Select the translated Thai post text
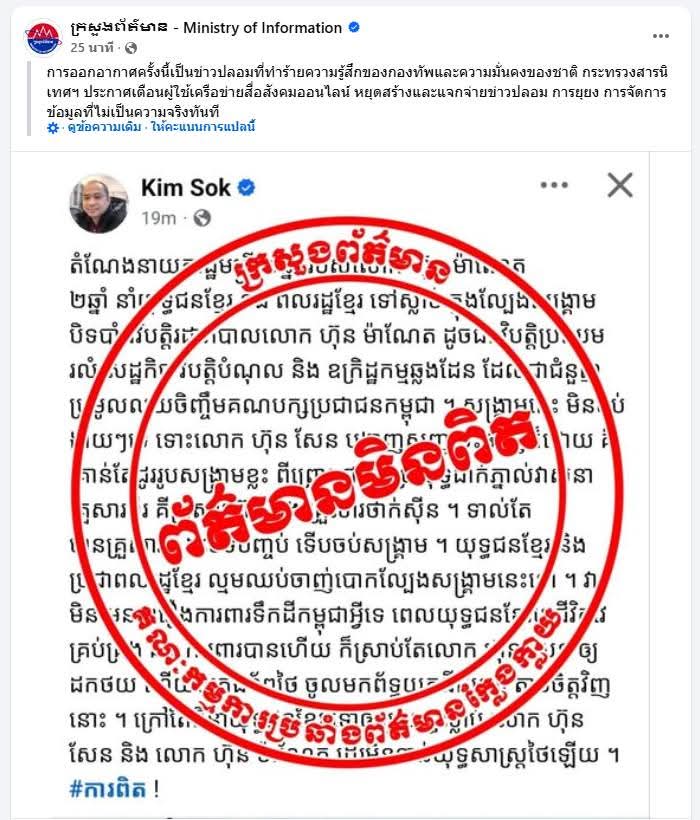700x820 pixels. point(357,92)
